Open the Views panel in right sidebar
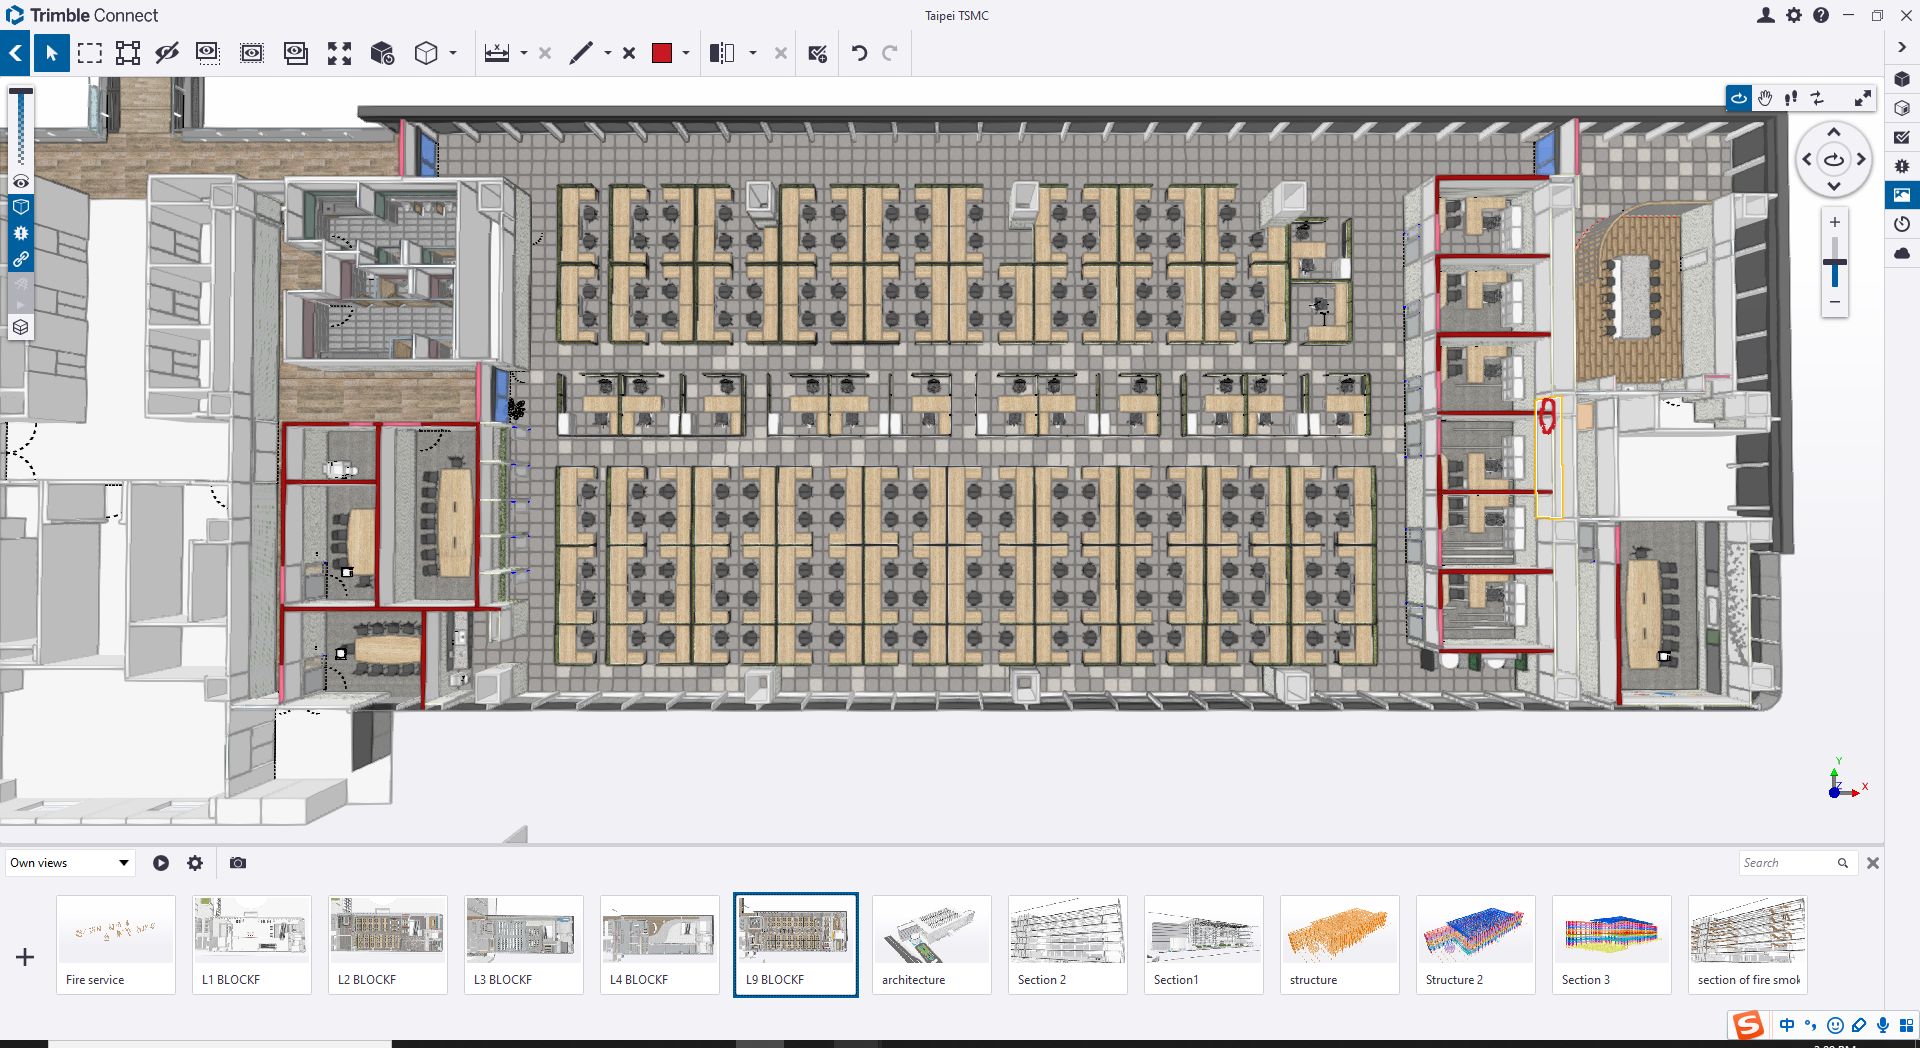Viewport: 1920px width, 1048px height. 1902,195
